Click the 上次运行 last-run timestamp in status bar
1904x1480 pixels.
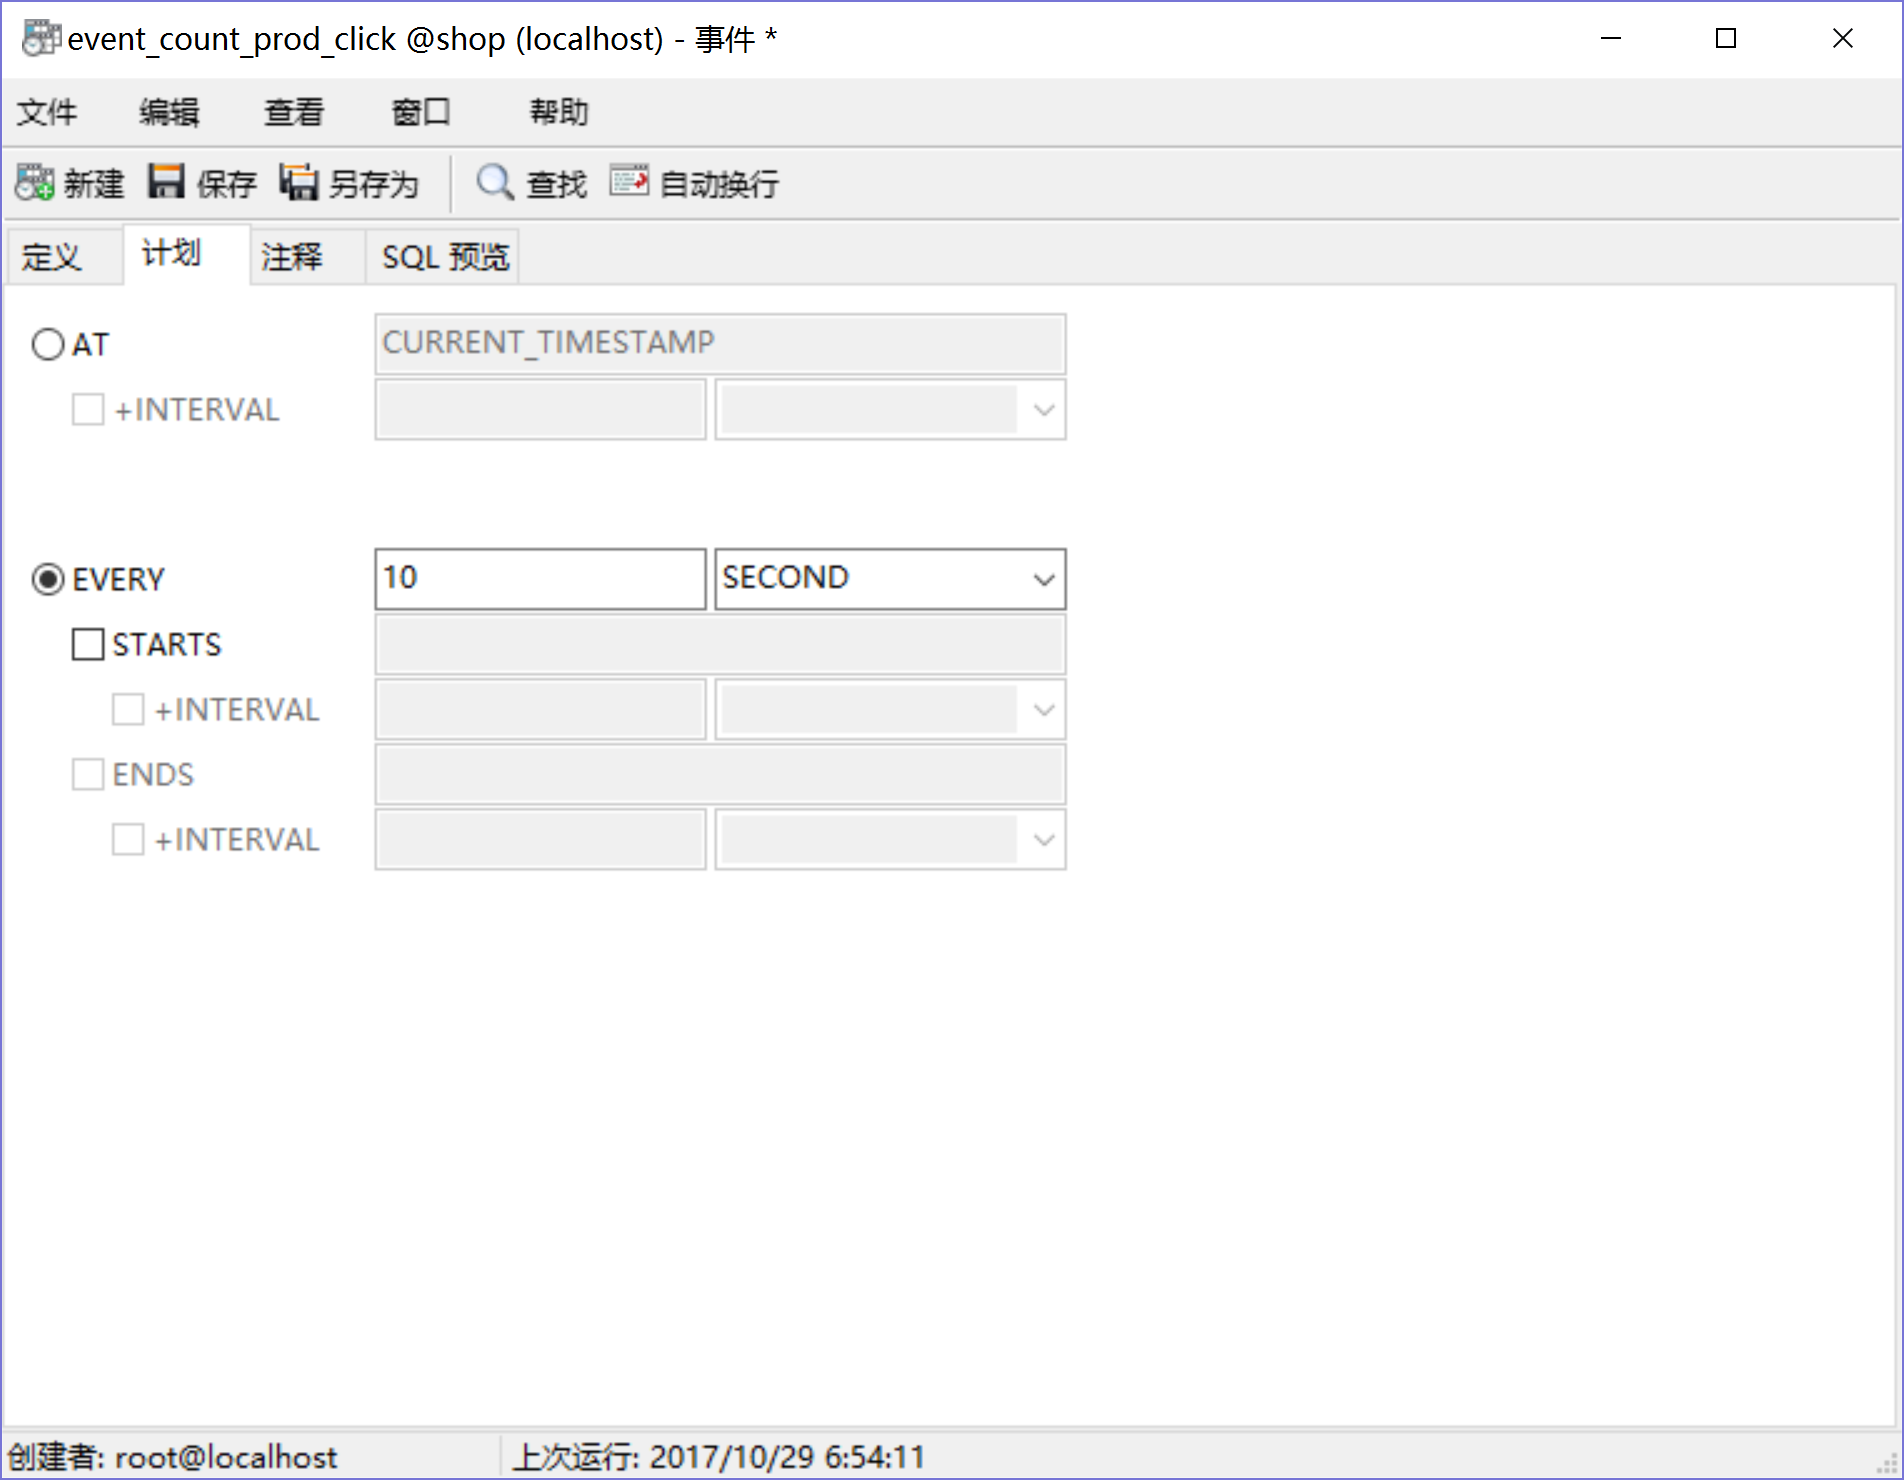click(718, 1457)
